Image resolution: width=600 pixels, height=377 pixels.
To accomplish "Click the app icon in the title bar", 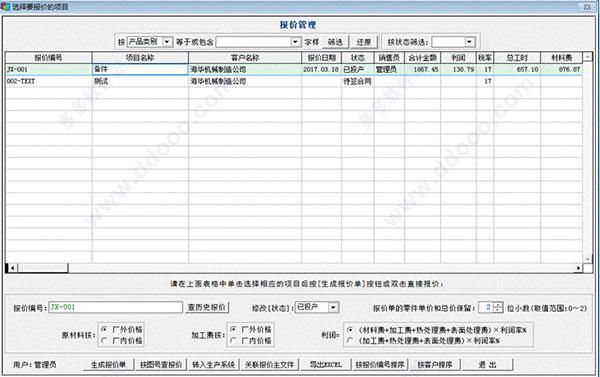I will pyautogui.click(x=5, y=7).
